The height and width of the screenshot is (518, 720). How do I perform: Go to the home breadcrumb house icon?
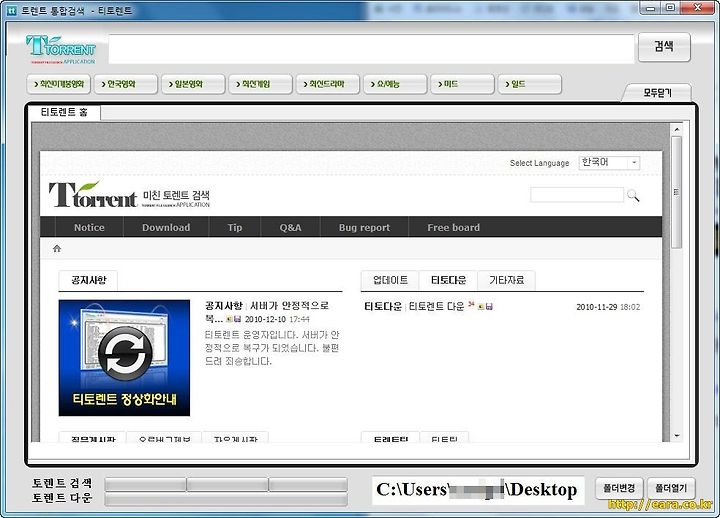coord(57,248)
